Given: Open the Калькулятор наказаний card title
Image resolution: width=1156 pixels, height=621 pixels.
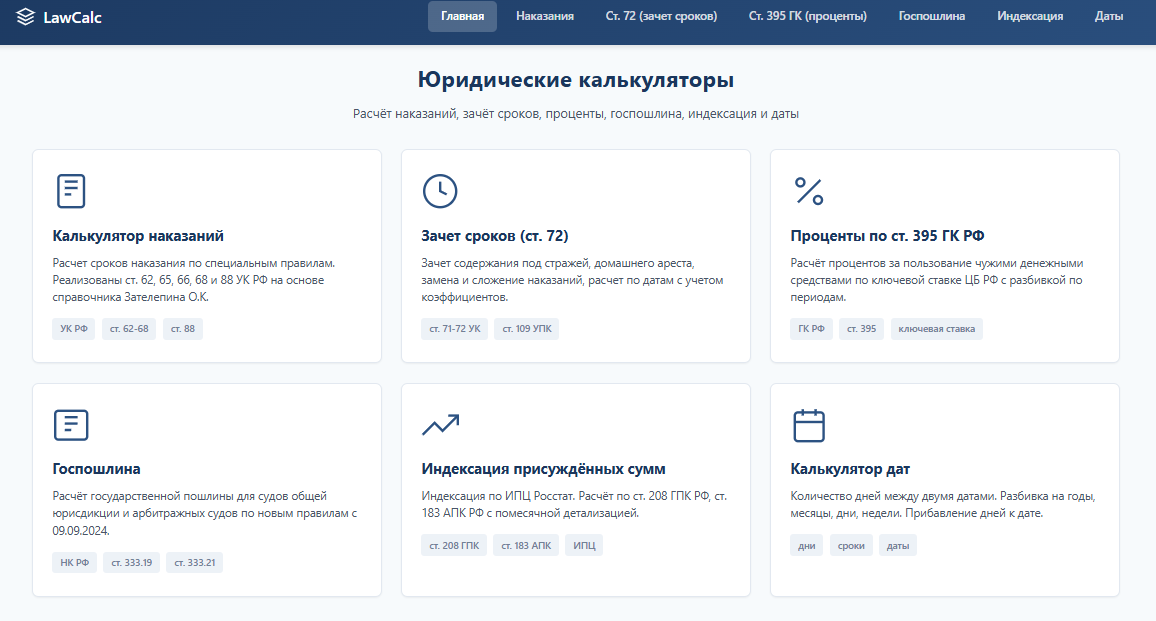Looking at the screenshot, I should pyautogui.click(x=138, y=236).
